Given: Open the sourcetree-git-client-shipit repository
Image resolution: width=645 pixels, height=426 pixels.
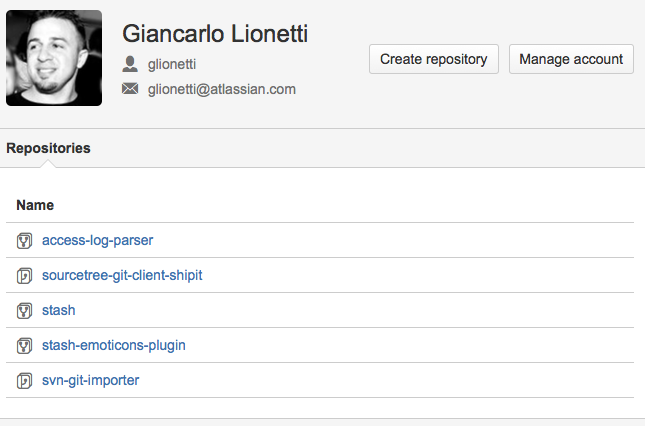Looking at the screenshot, I should coord(122,275).
